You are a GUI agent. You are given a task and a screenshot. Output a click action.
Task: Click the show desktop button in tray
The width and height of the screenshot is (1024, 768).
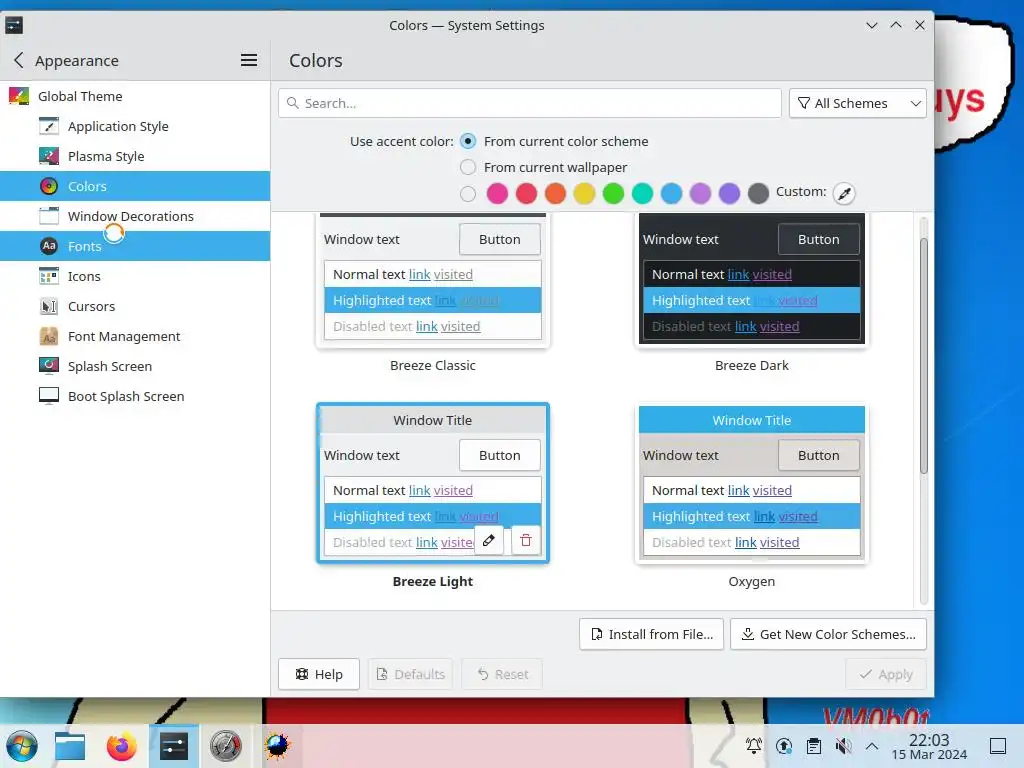pos(997,746)
